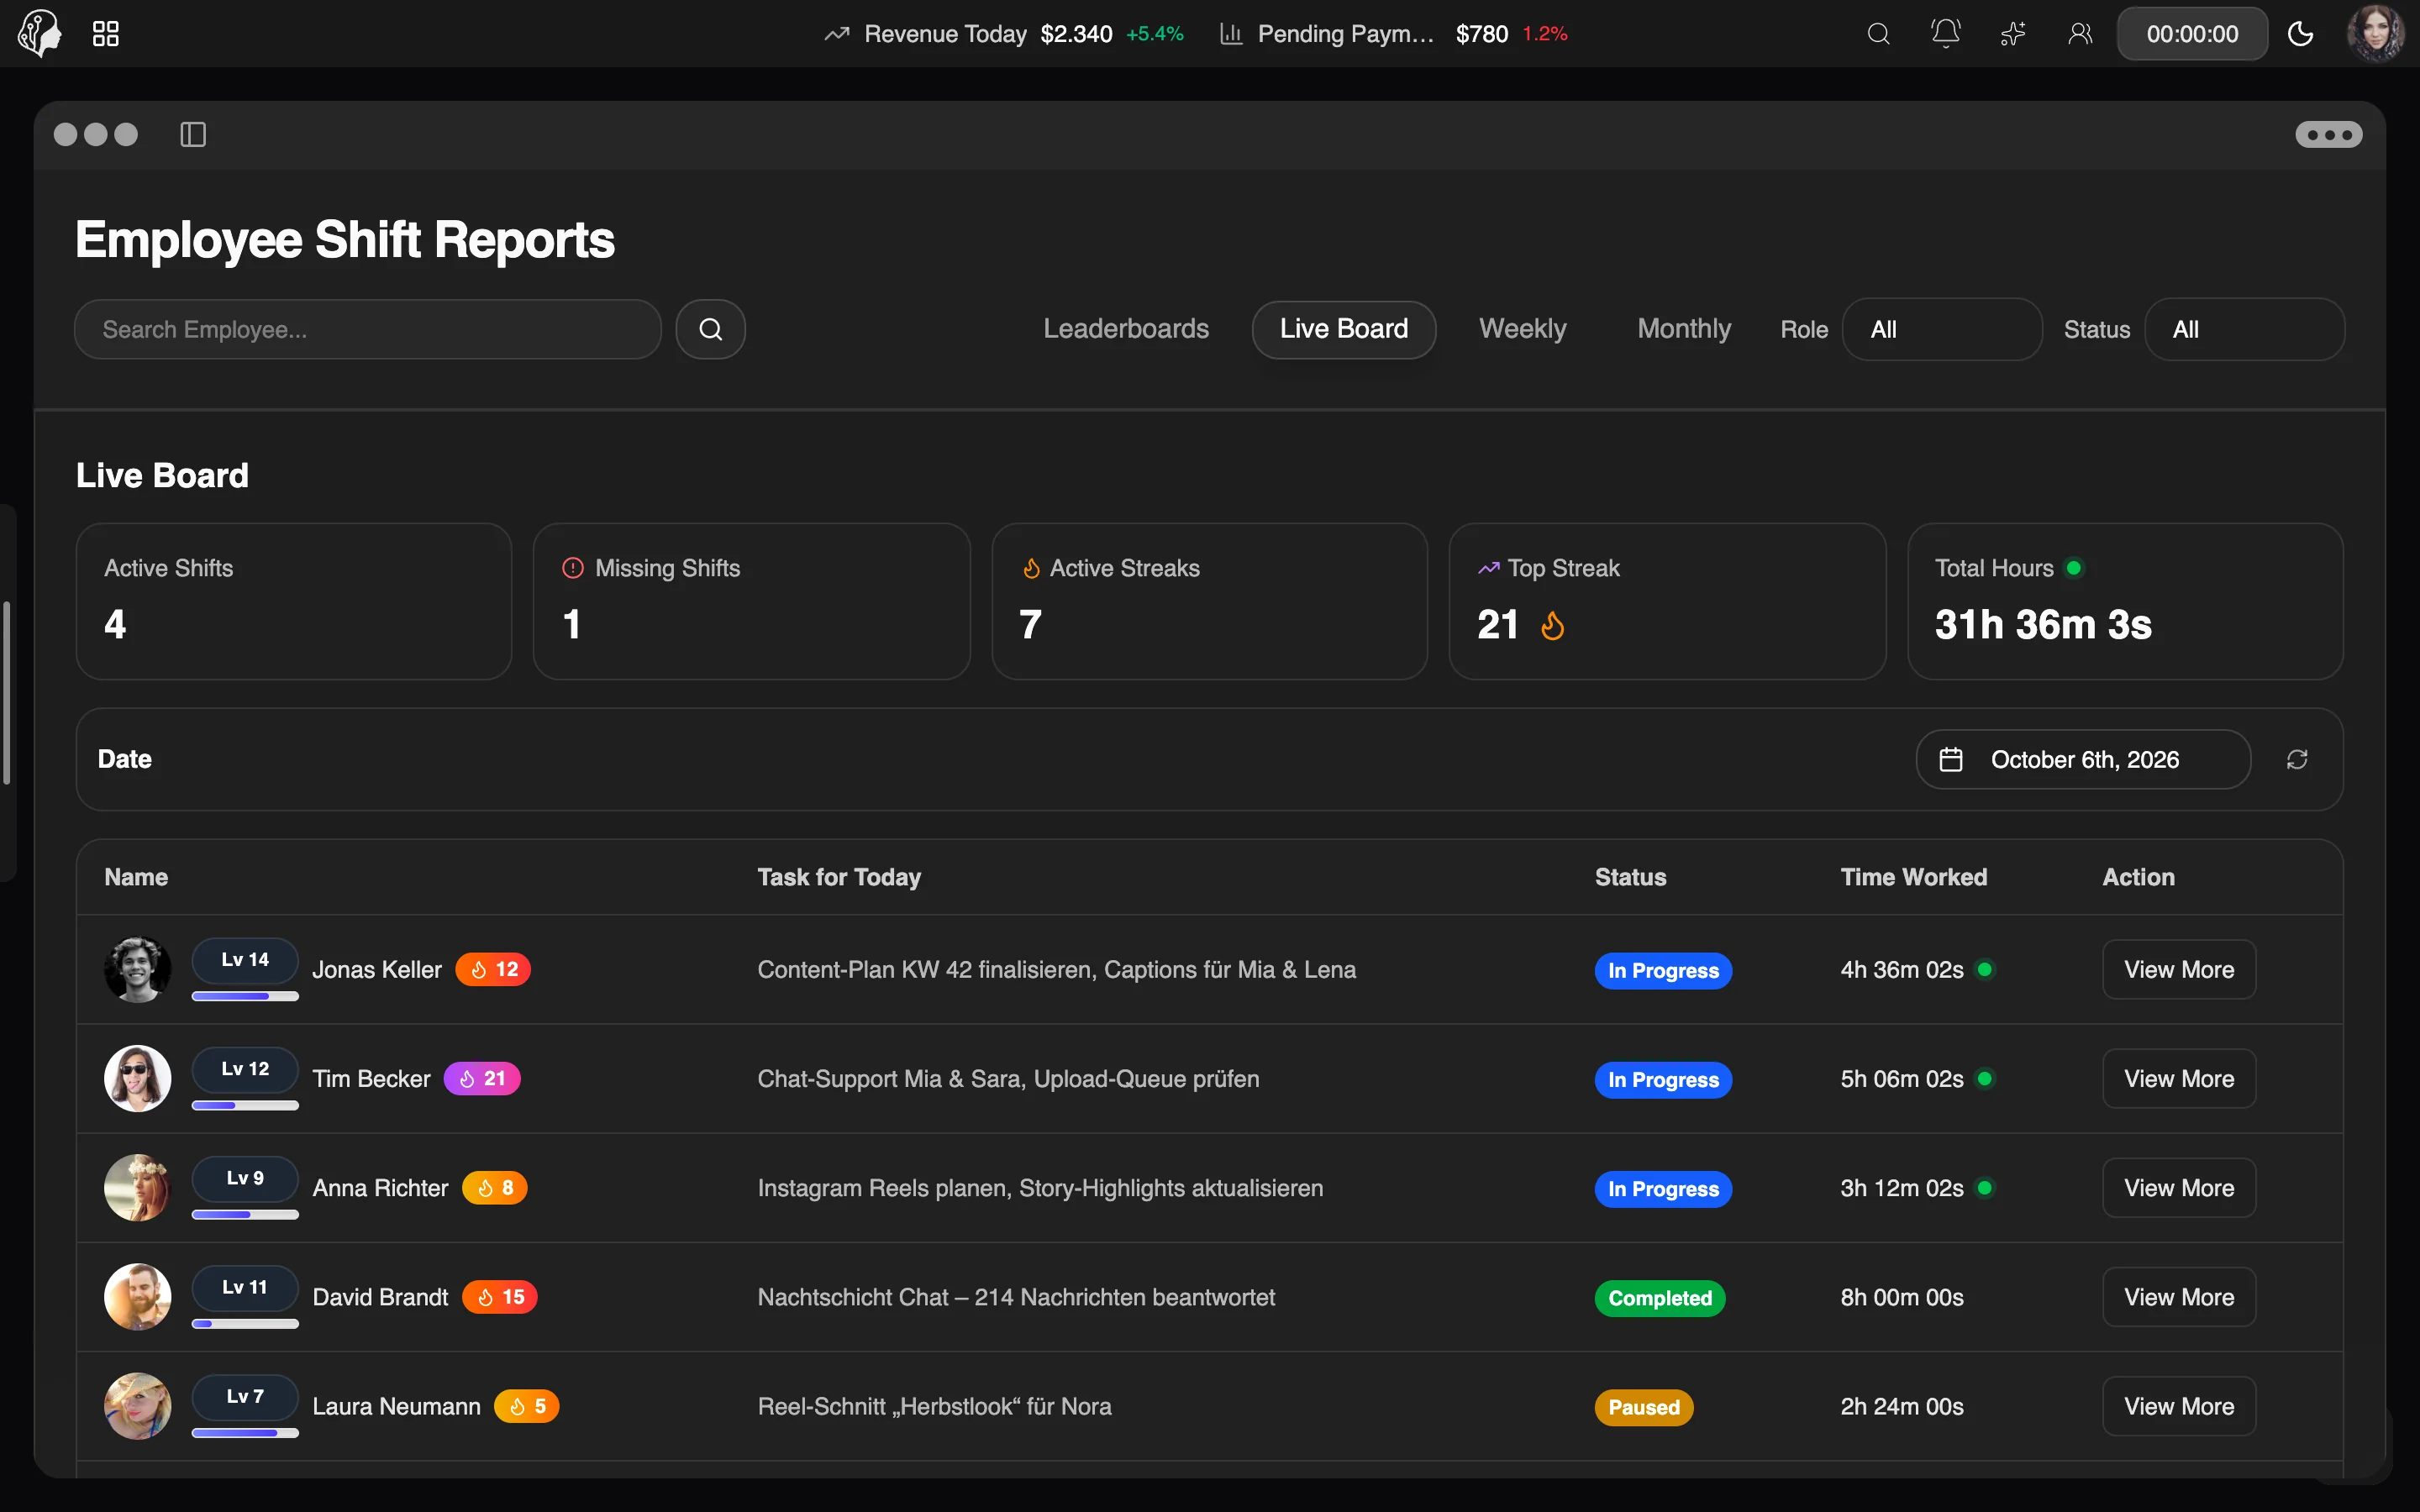Click the top bar search icon
The width and height of the screenshot is (2420, 1512).
1878,34
